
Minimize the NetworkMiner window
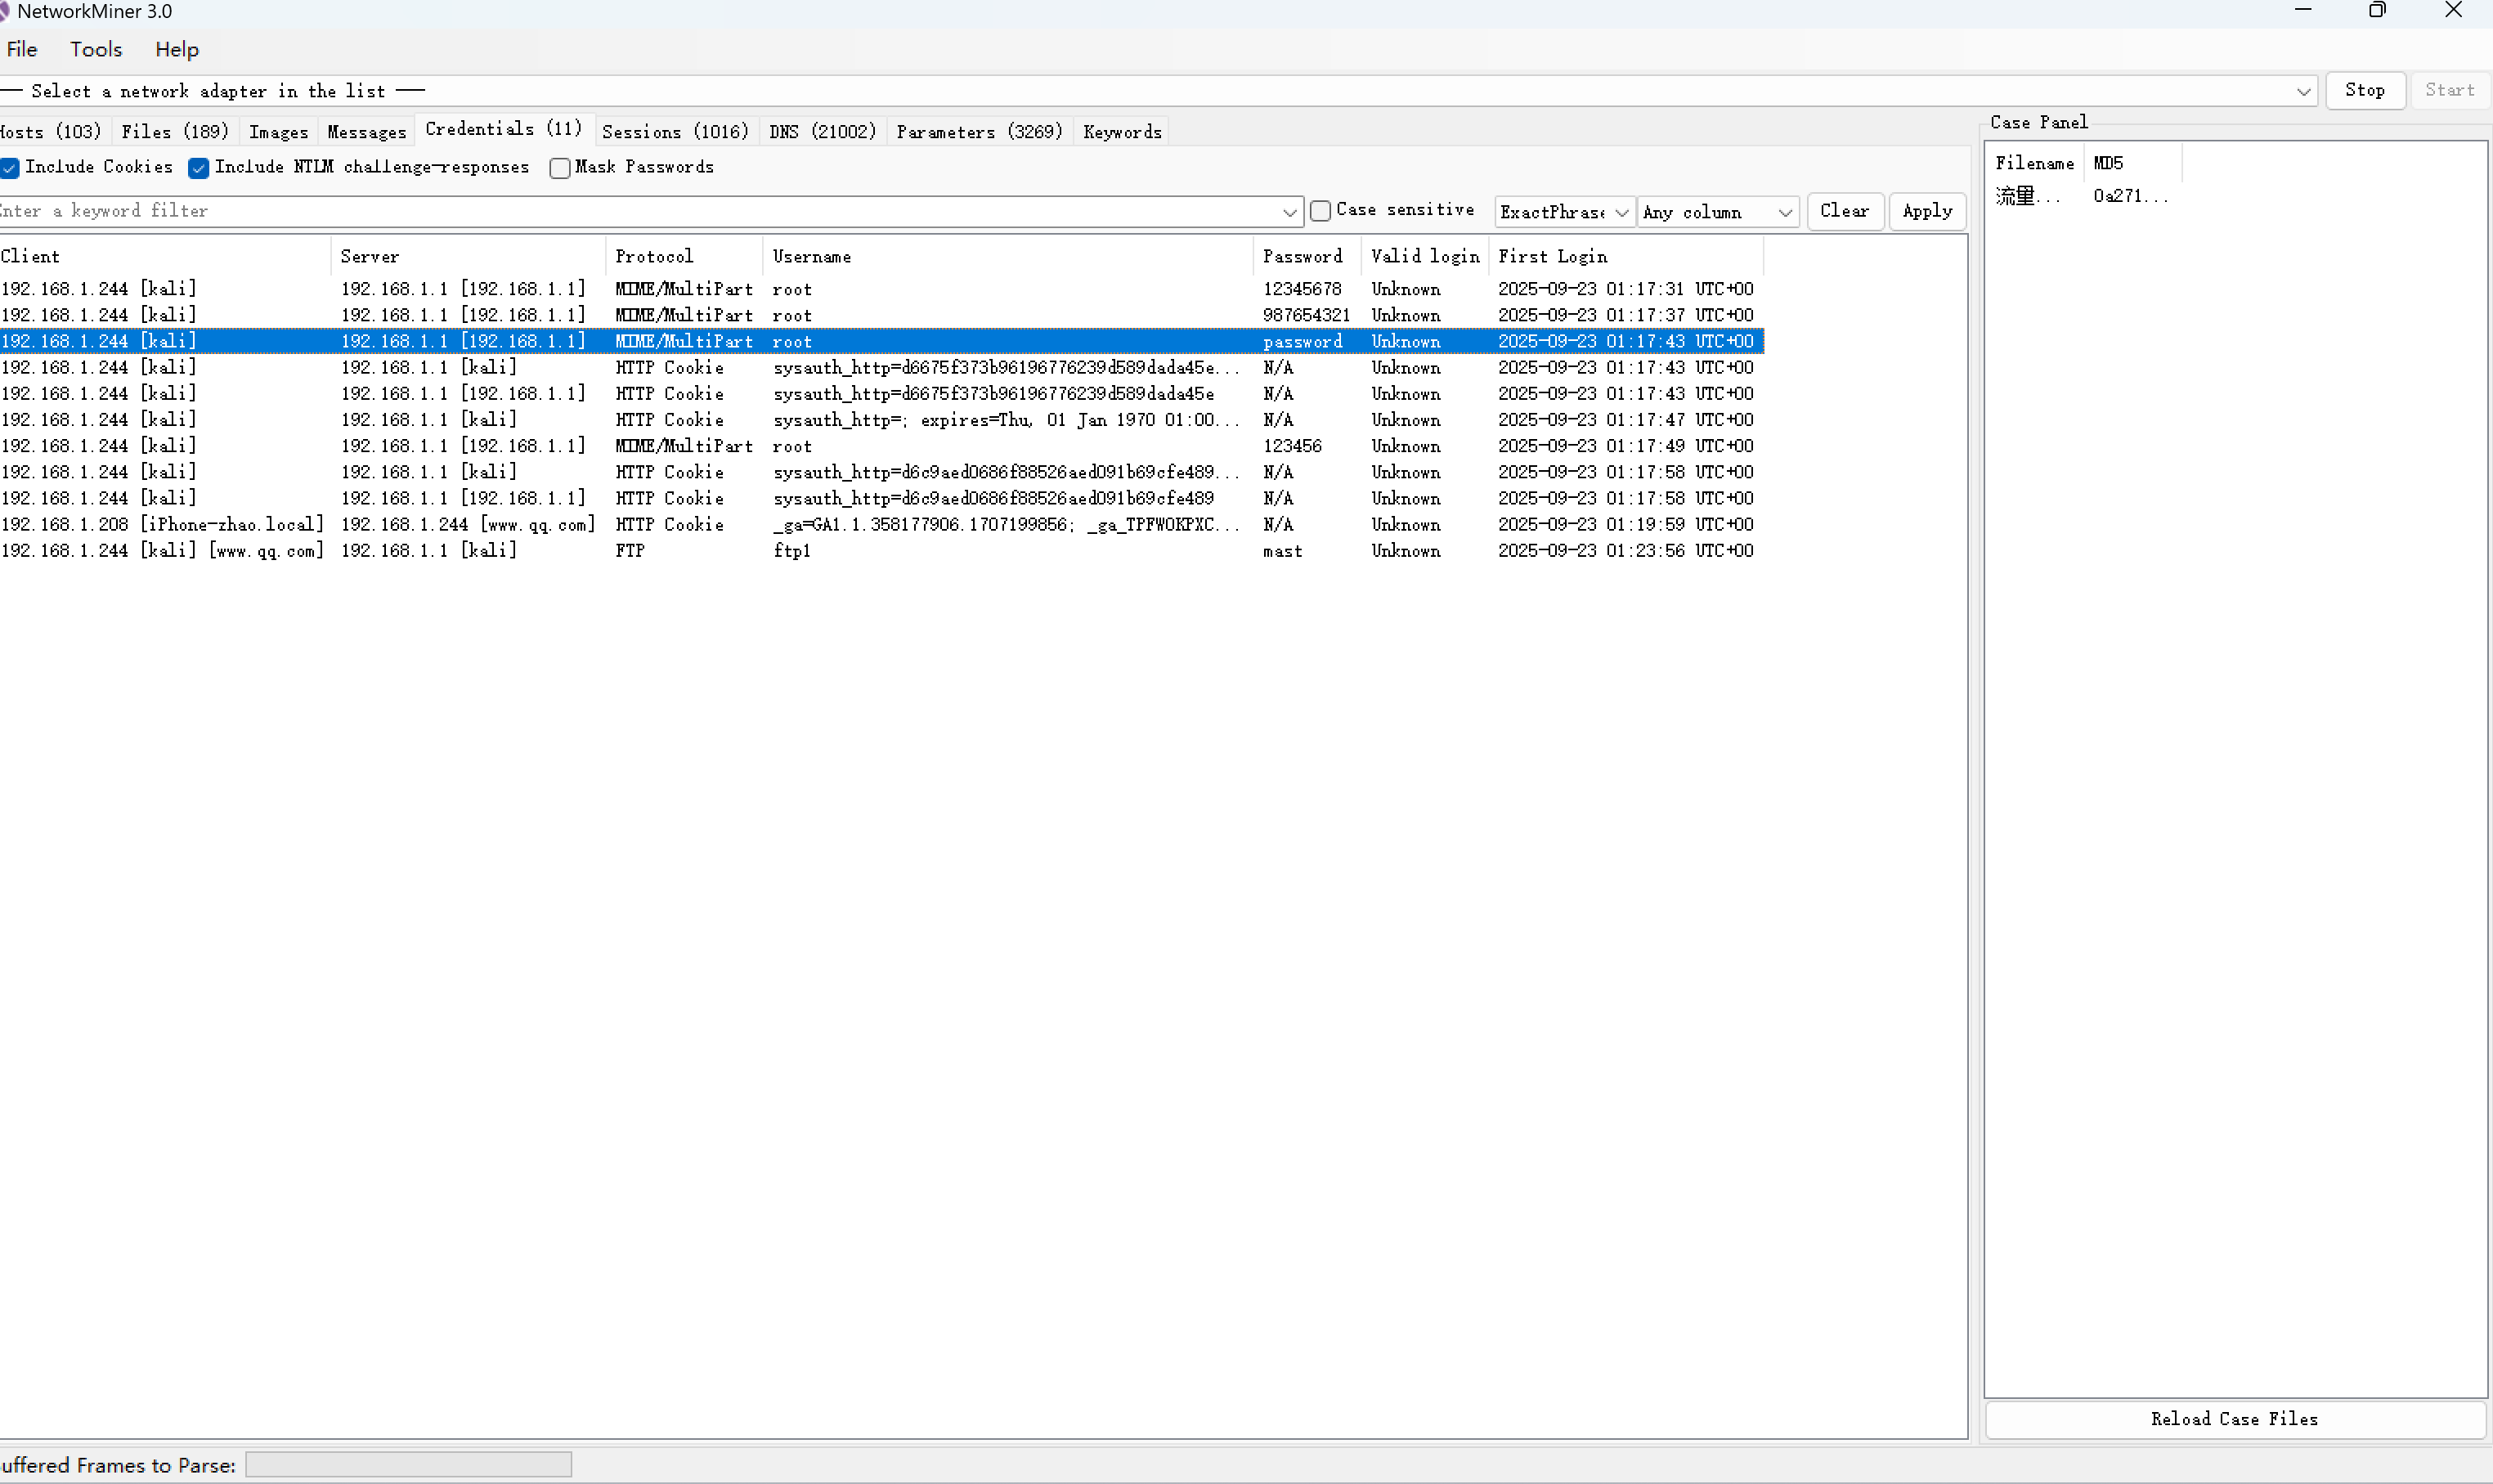[2303, 11]
